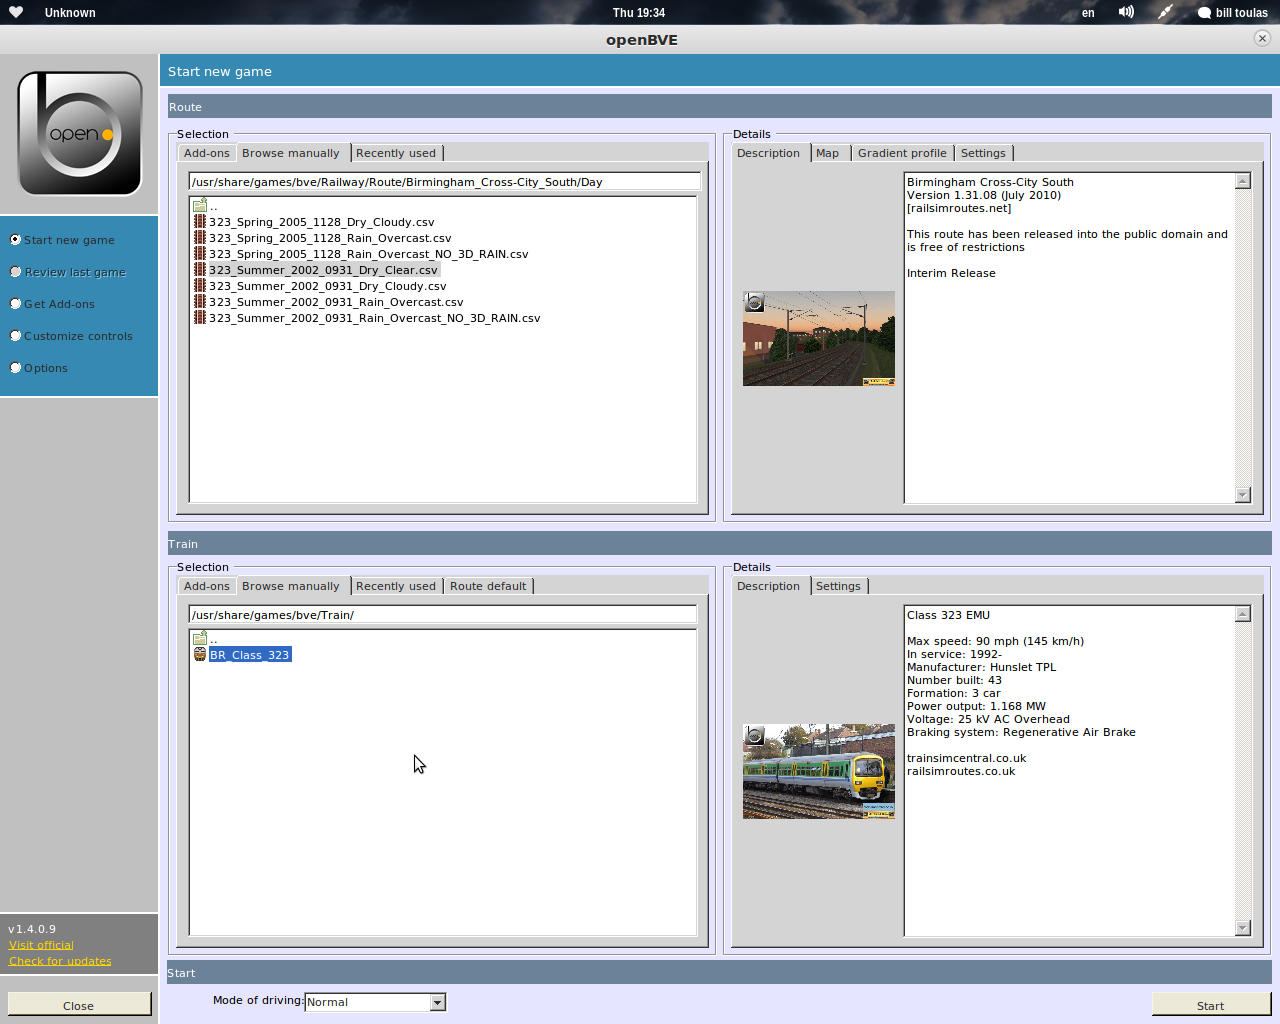
Task: Click the route folder path field
Action: click(x=444, y=182)
